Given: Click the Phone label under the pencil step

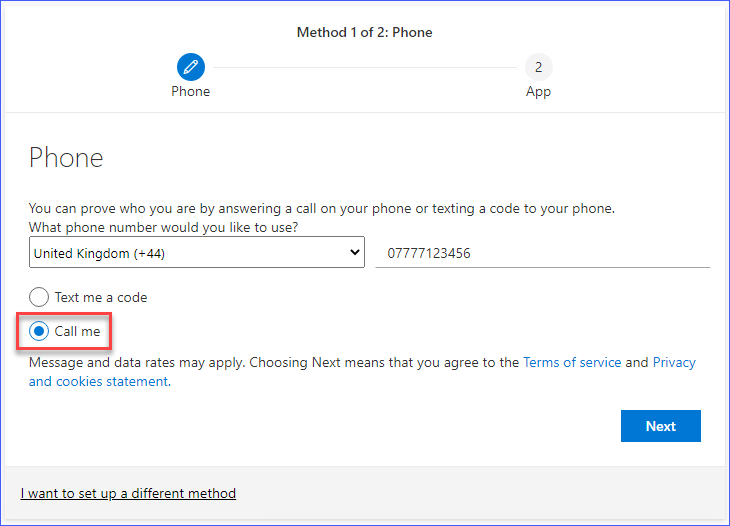Looking at the screenshot, I should tap(190, 91).
